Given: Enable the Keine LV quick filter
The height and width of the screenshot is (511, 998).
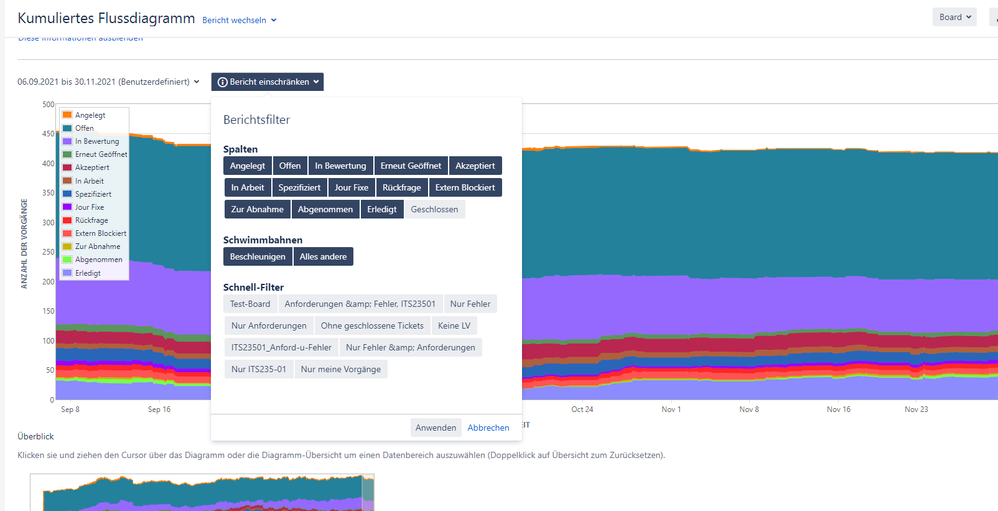Looking at the screenshot, I should click(454, 326).
